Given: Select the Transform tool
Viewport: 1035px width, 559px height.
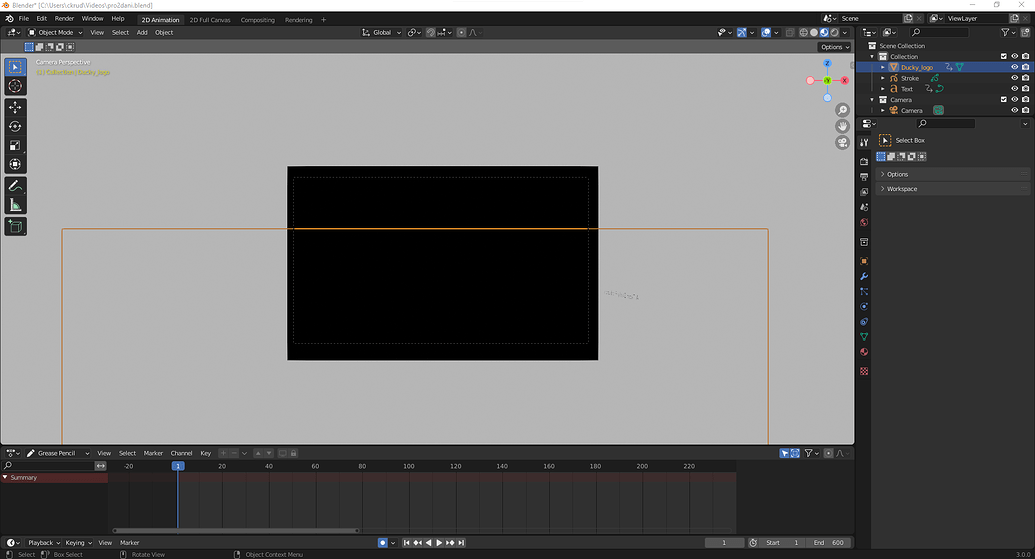Looking at the screenshot, I should pyautogui.click(x=15, y=164).
